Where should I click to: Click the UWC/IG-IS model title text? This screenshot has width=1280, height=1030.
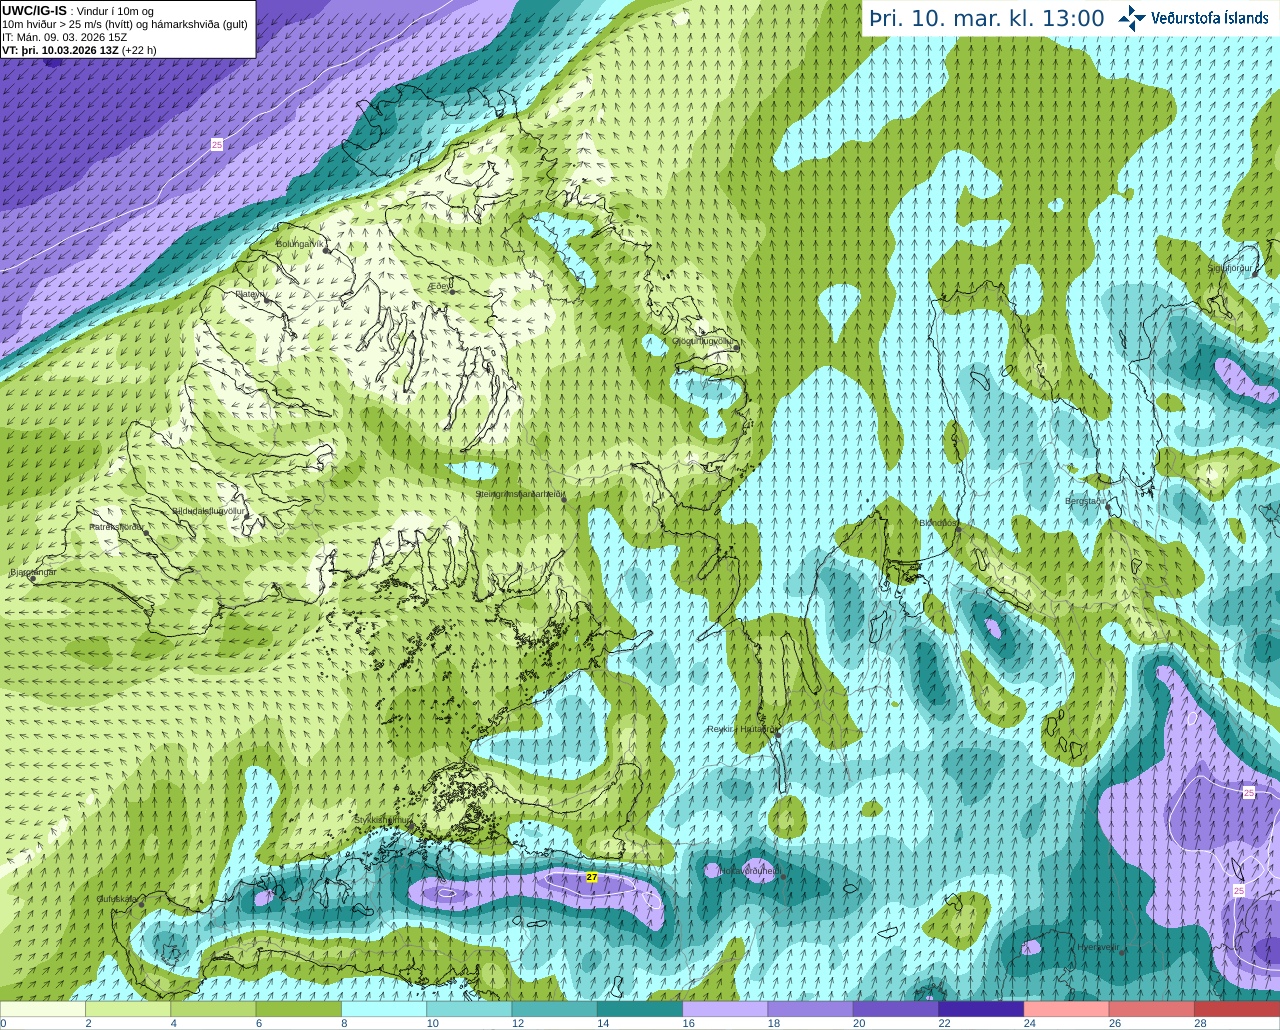(35, 10)
